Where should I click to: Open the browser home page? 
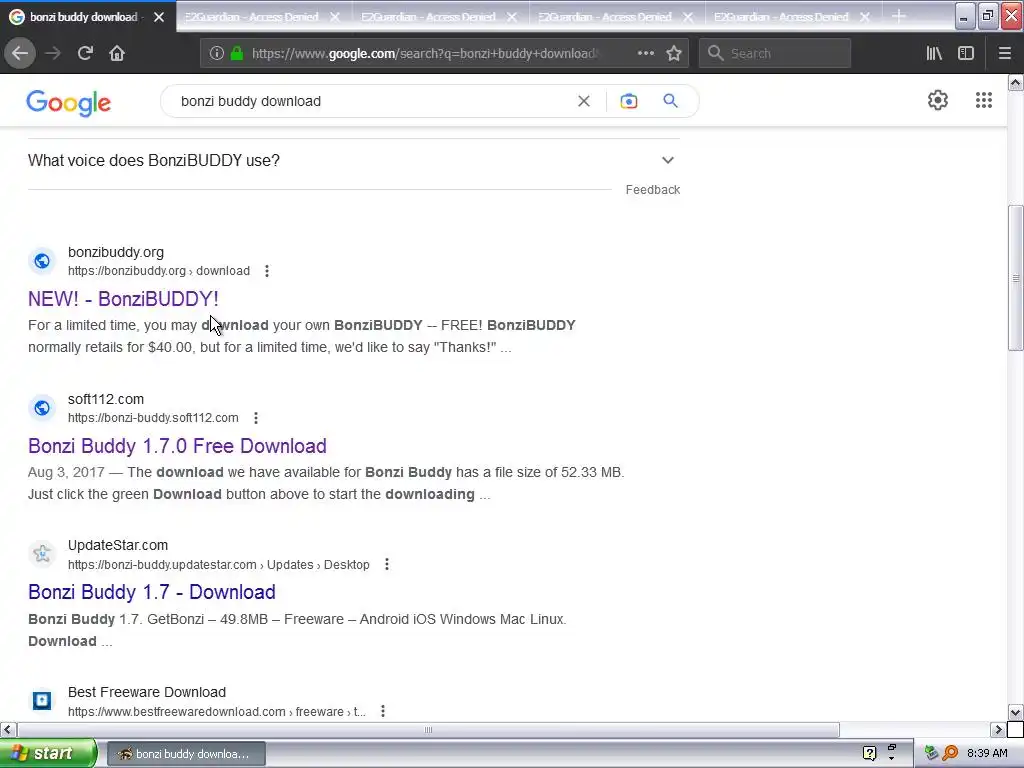coord(117,54)
